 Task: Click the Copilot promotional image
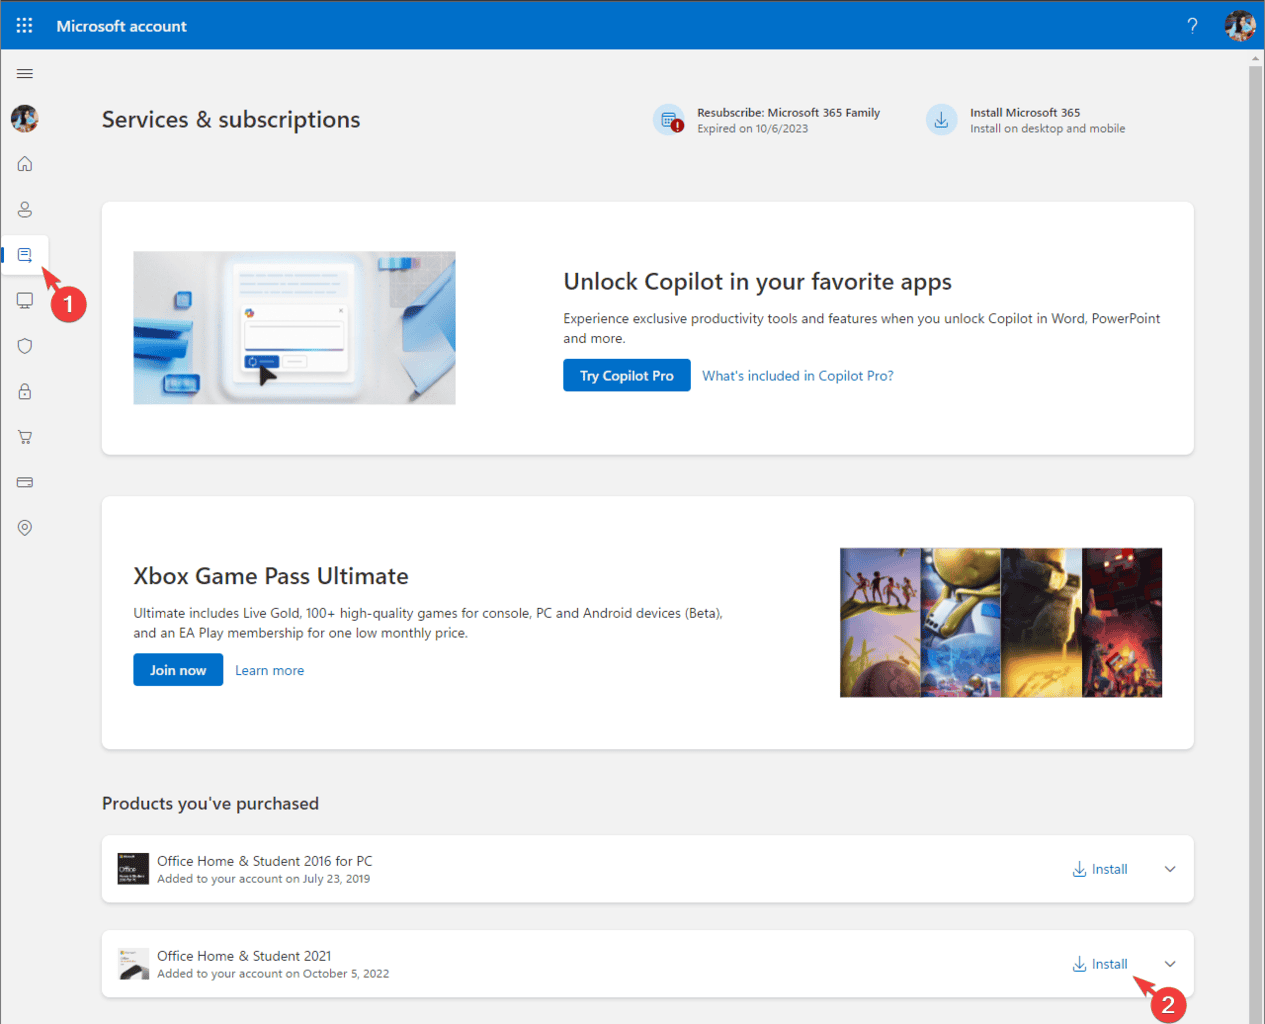point(294,328)
